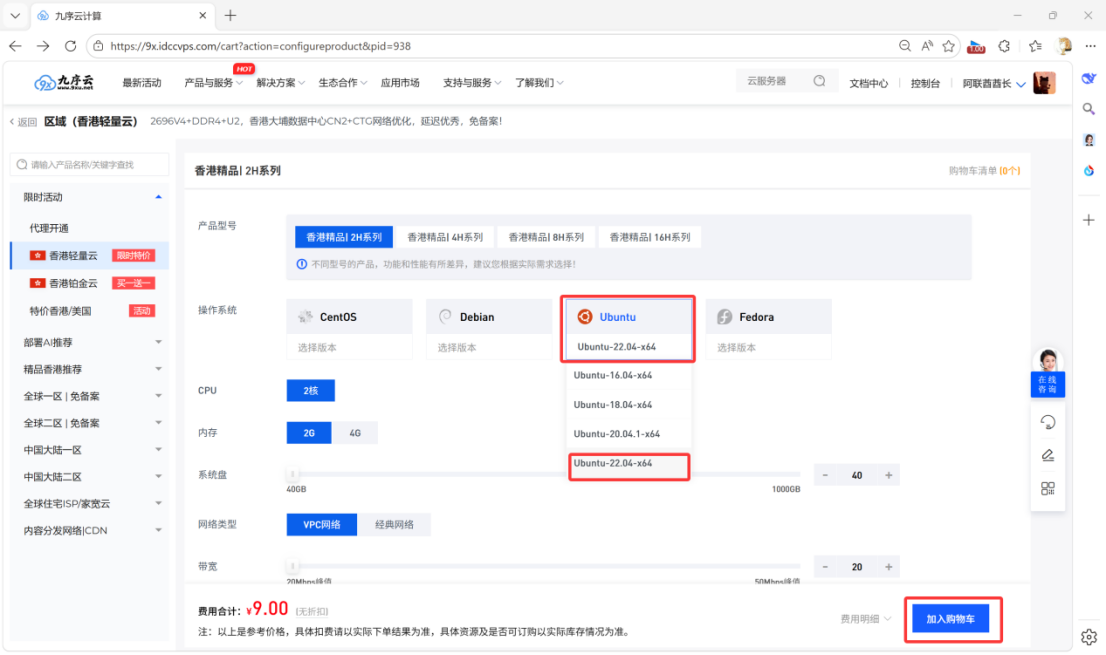Open Debian 选择版本 dropdown

coord(489,347)
